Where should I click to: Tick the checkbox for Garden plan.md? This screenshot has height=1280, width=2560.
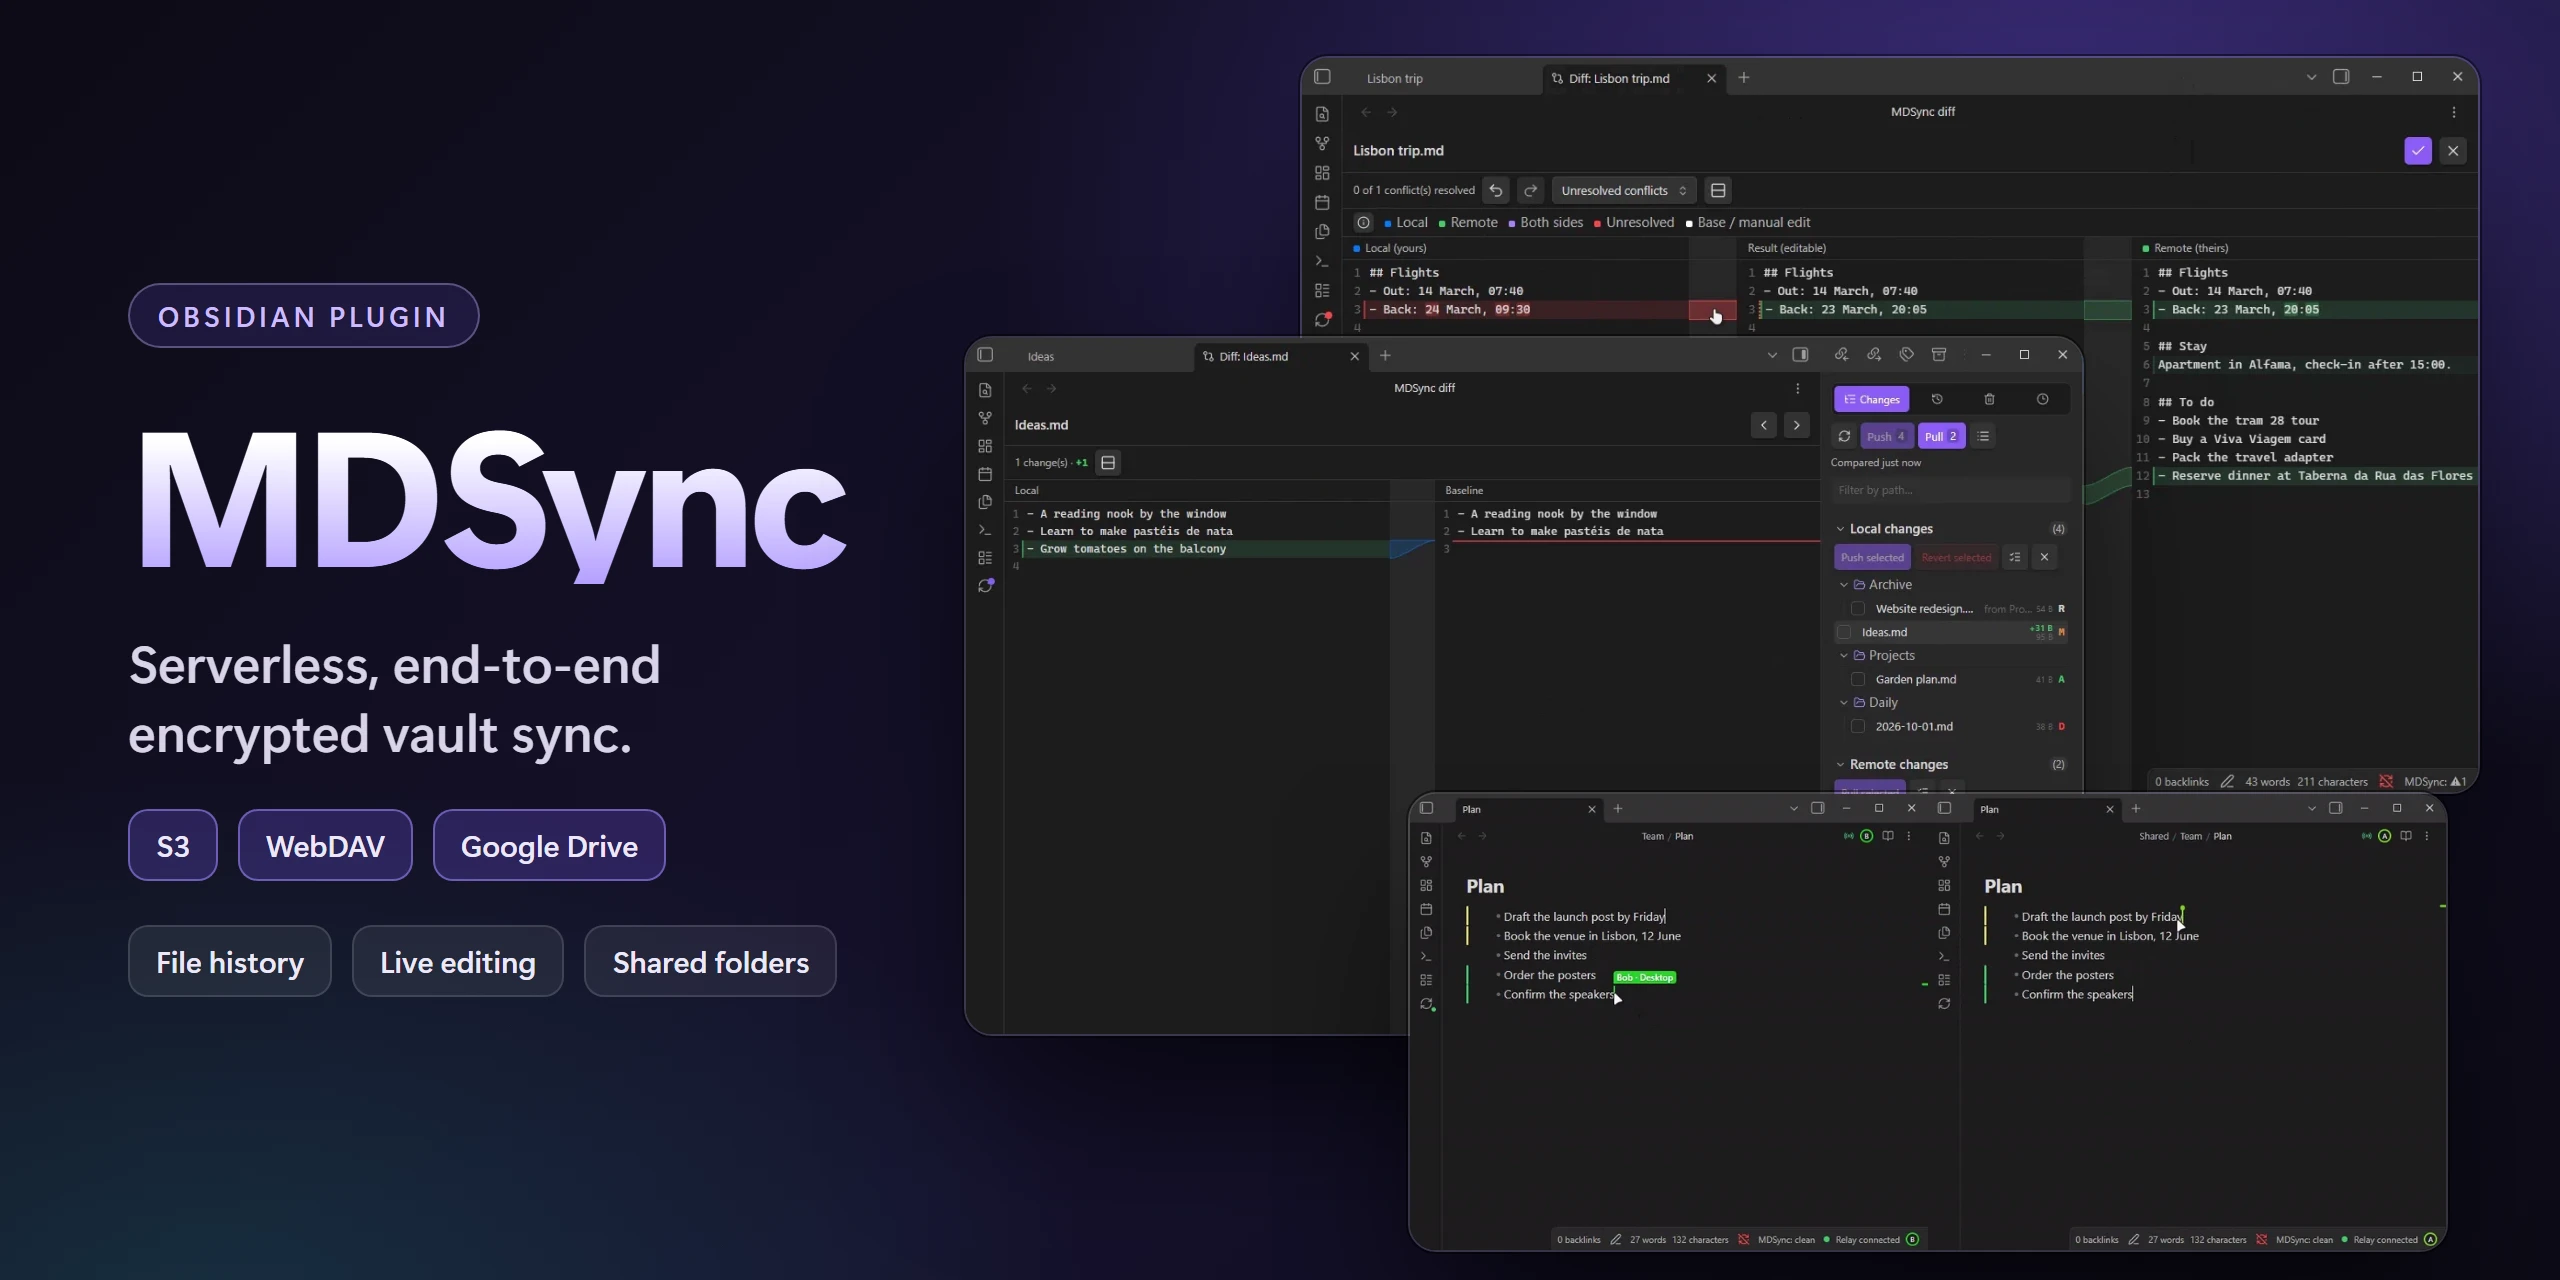pos(1858,679)
